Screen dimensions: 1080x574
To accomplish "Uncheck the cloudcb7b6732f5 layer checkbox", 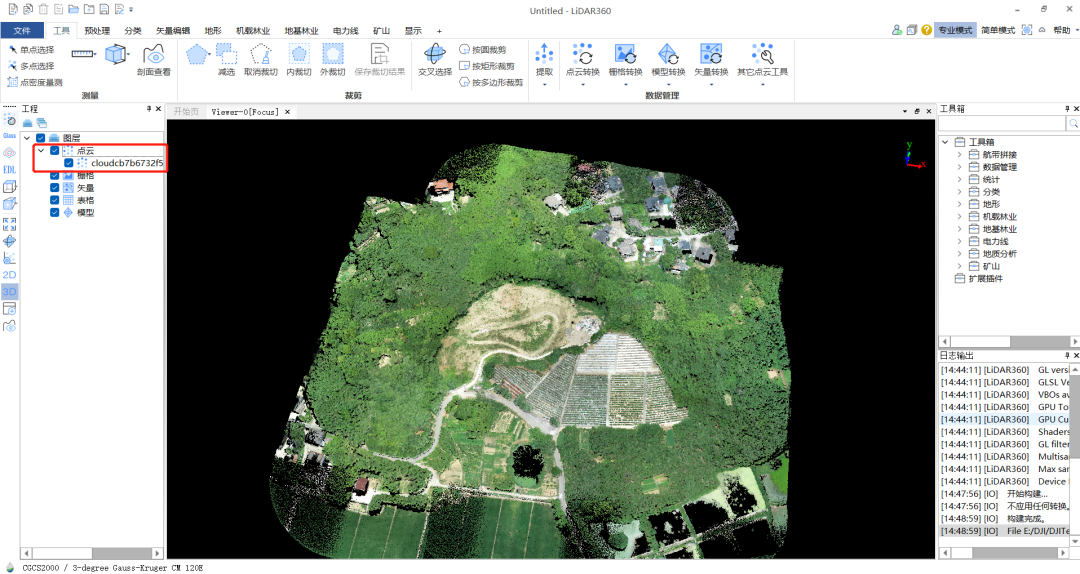I will coord(68,163).
